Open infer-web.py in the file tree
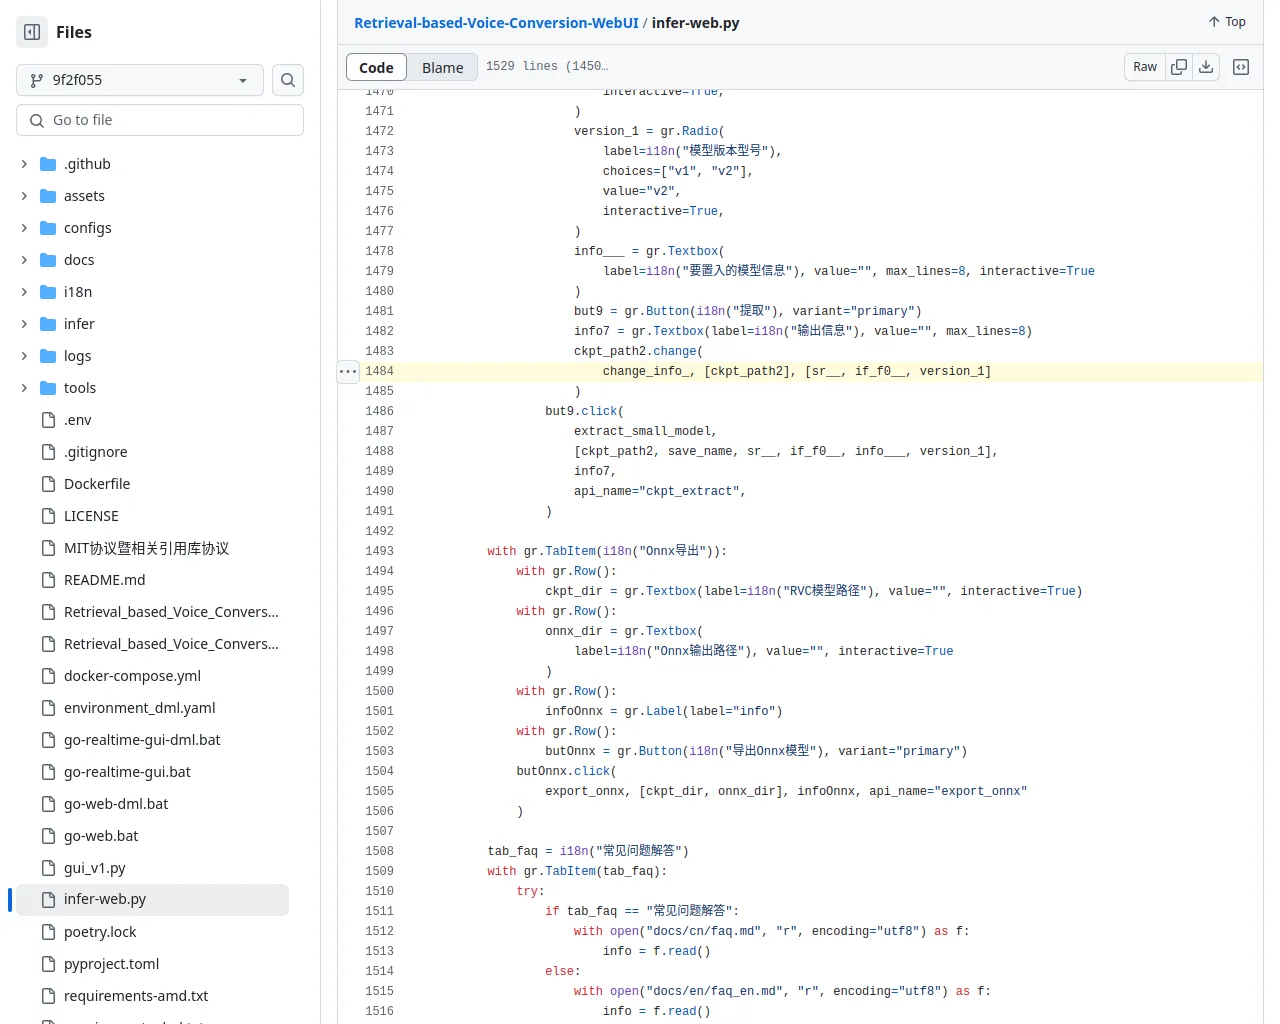This screenshot has width=1280, height=1024. (x=152, y=900)
